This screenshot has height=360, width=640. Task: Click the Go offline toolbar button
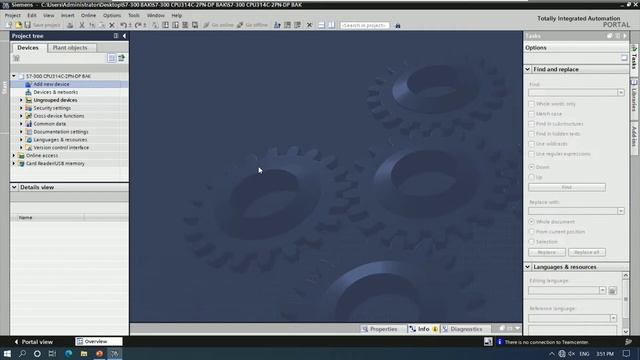[x=253, y=25]
